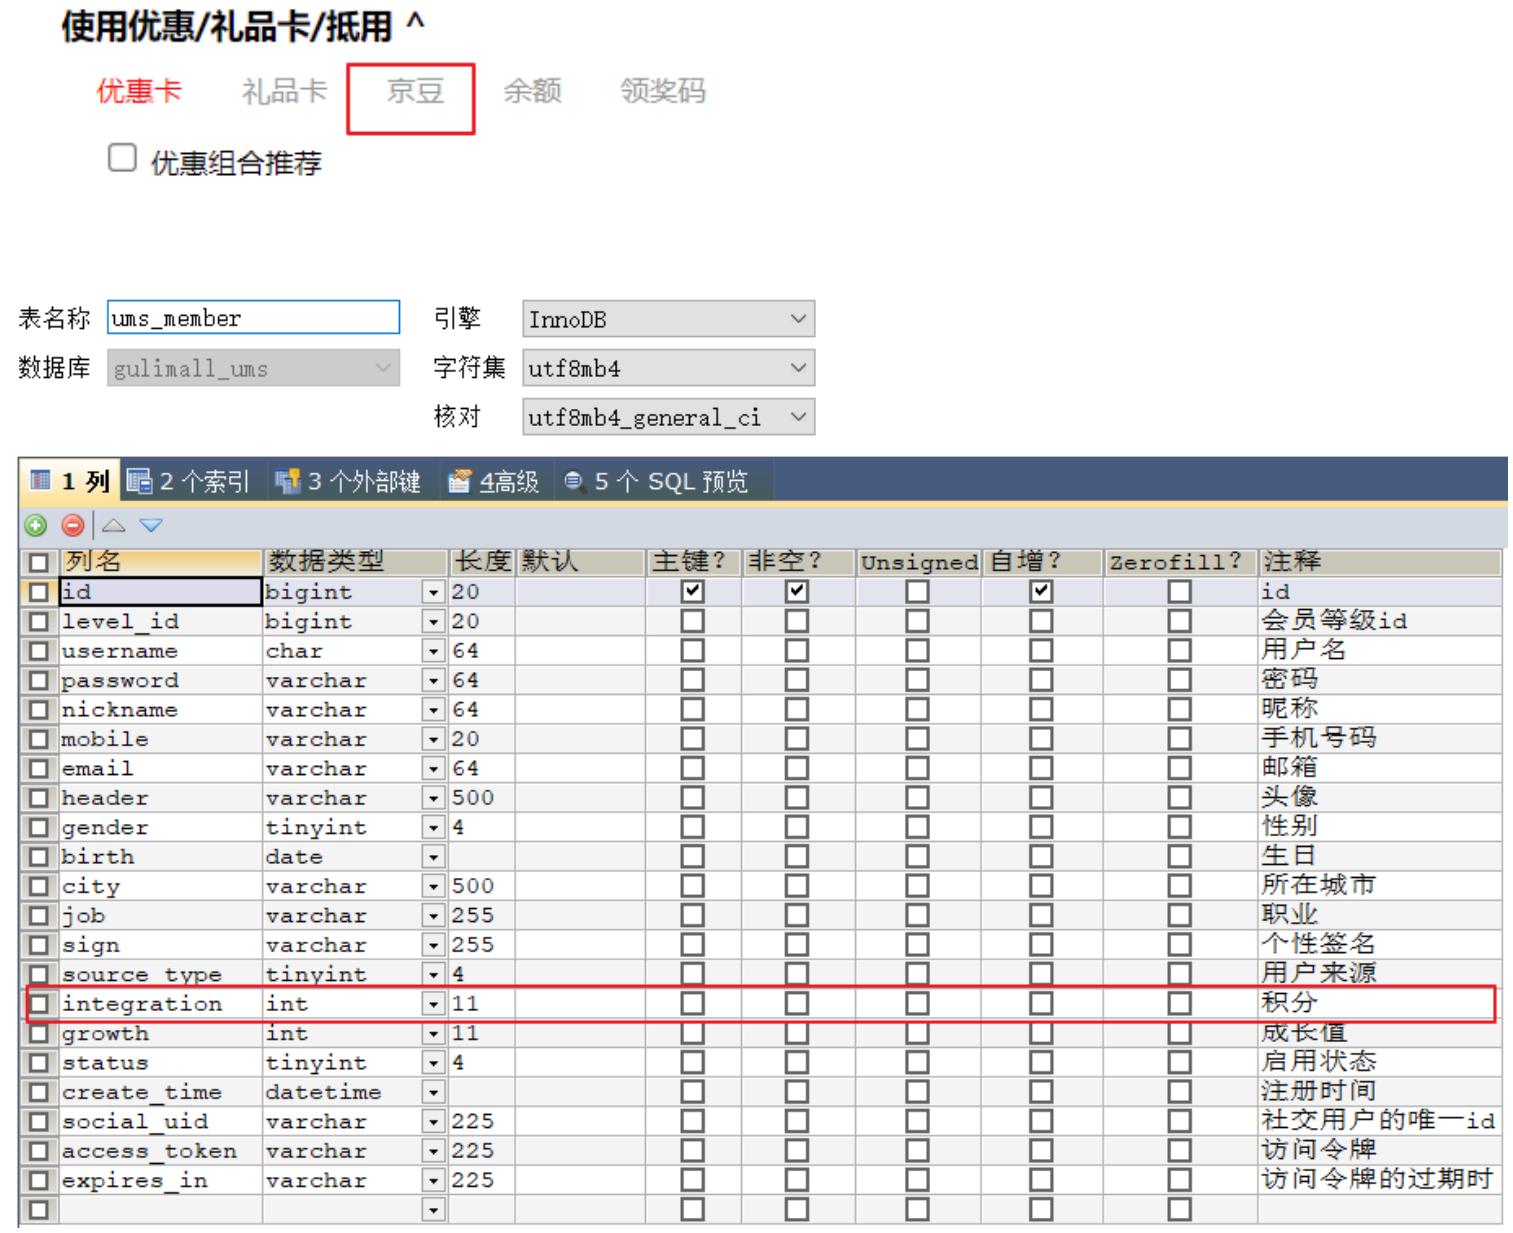Image resolution: width=1513 pixels, height=1233 pixels.
Task: Select row checkbox for integration
Action: tap(38, 1003)
